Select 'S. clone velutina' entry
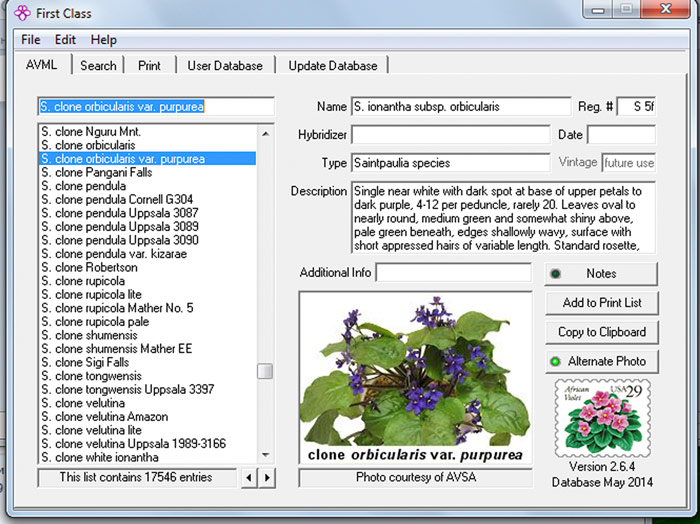This screenshot has height=524, width=700. pos(147,403)
